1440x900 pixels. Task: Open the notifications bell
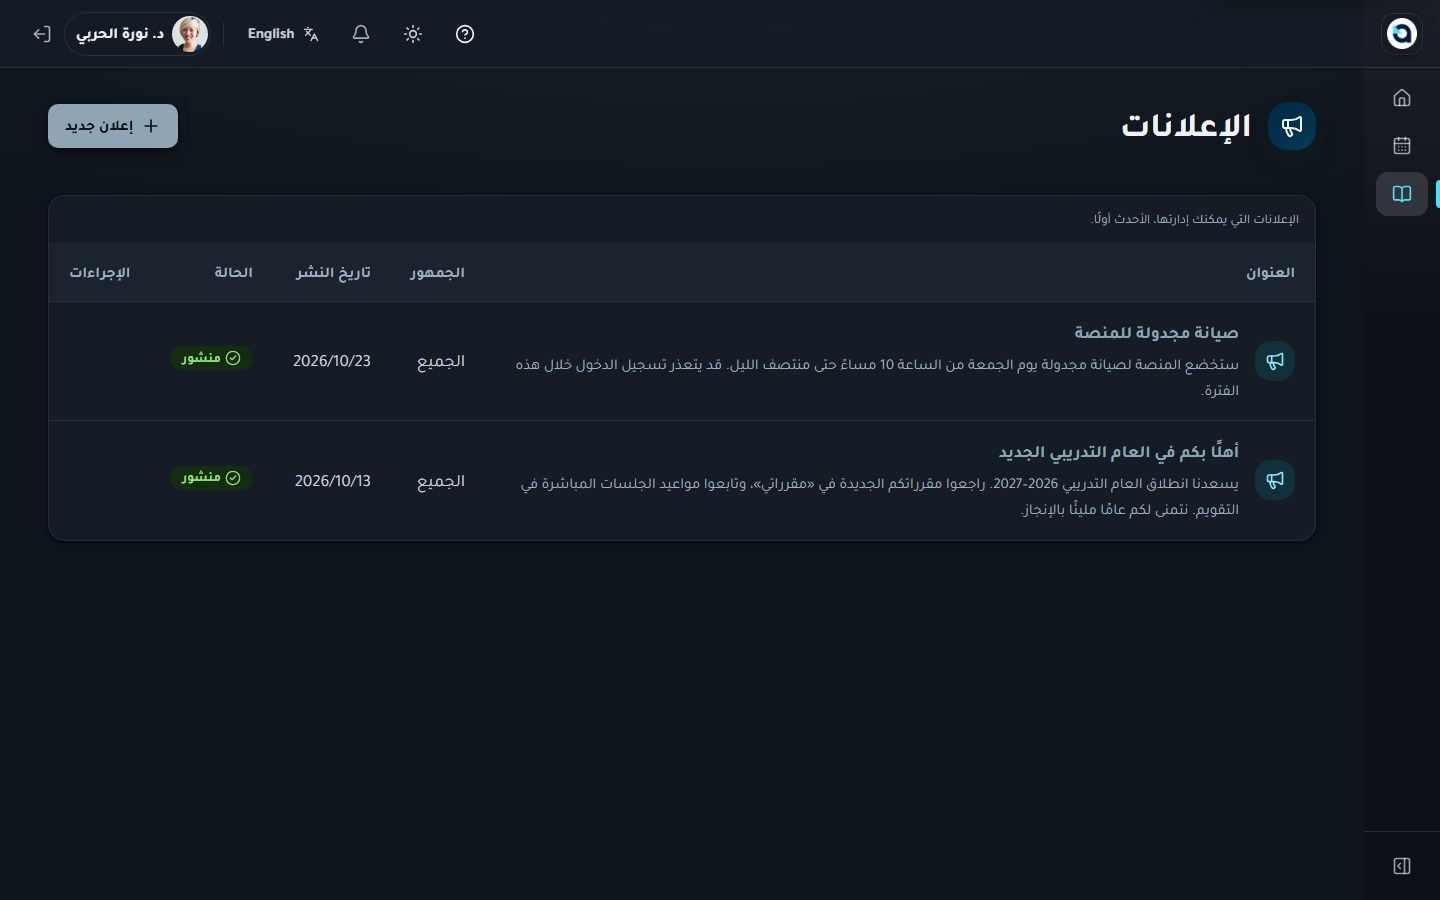361,34
